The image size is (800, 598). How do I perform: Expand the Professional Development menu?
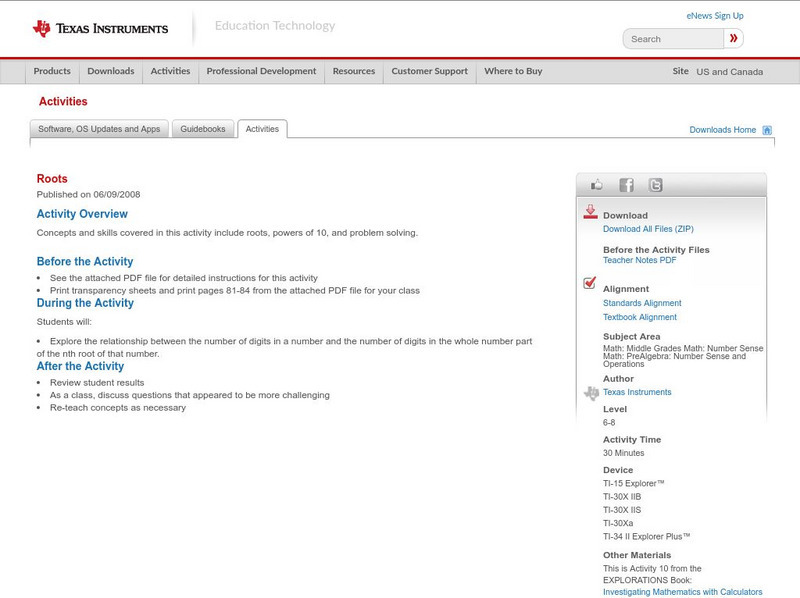click(x=261, y=72)
